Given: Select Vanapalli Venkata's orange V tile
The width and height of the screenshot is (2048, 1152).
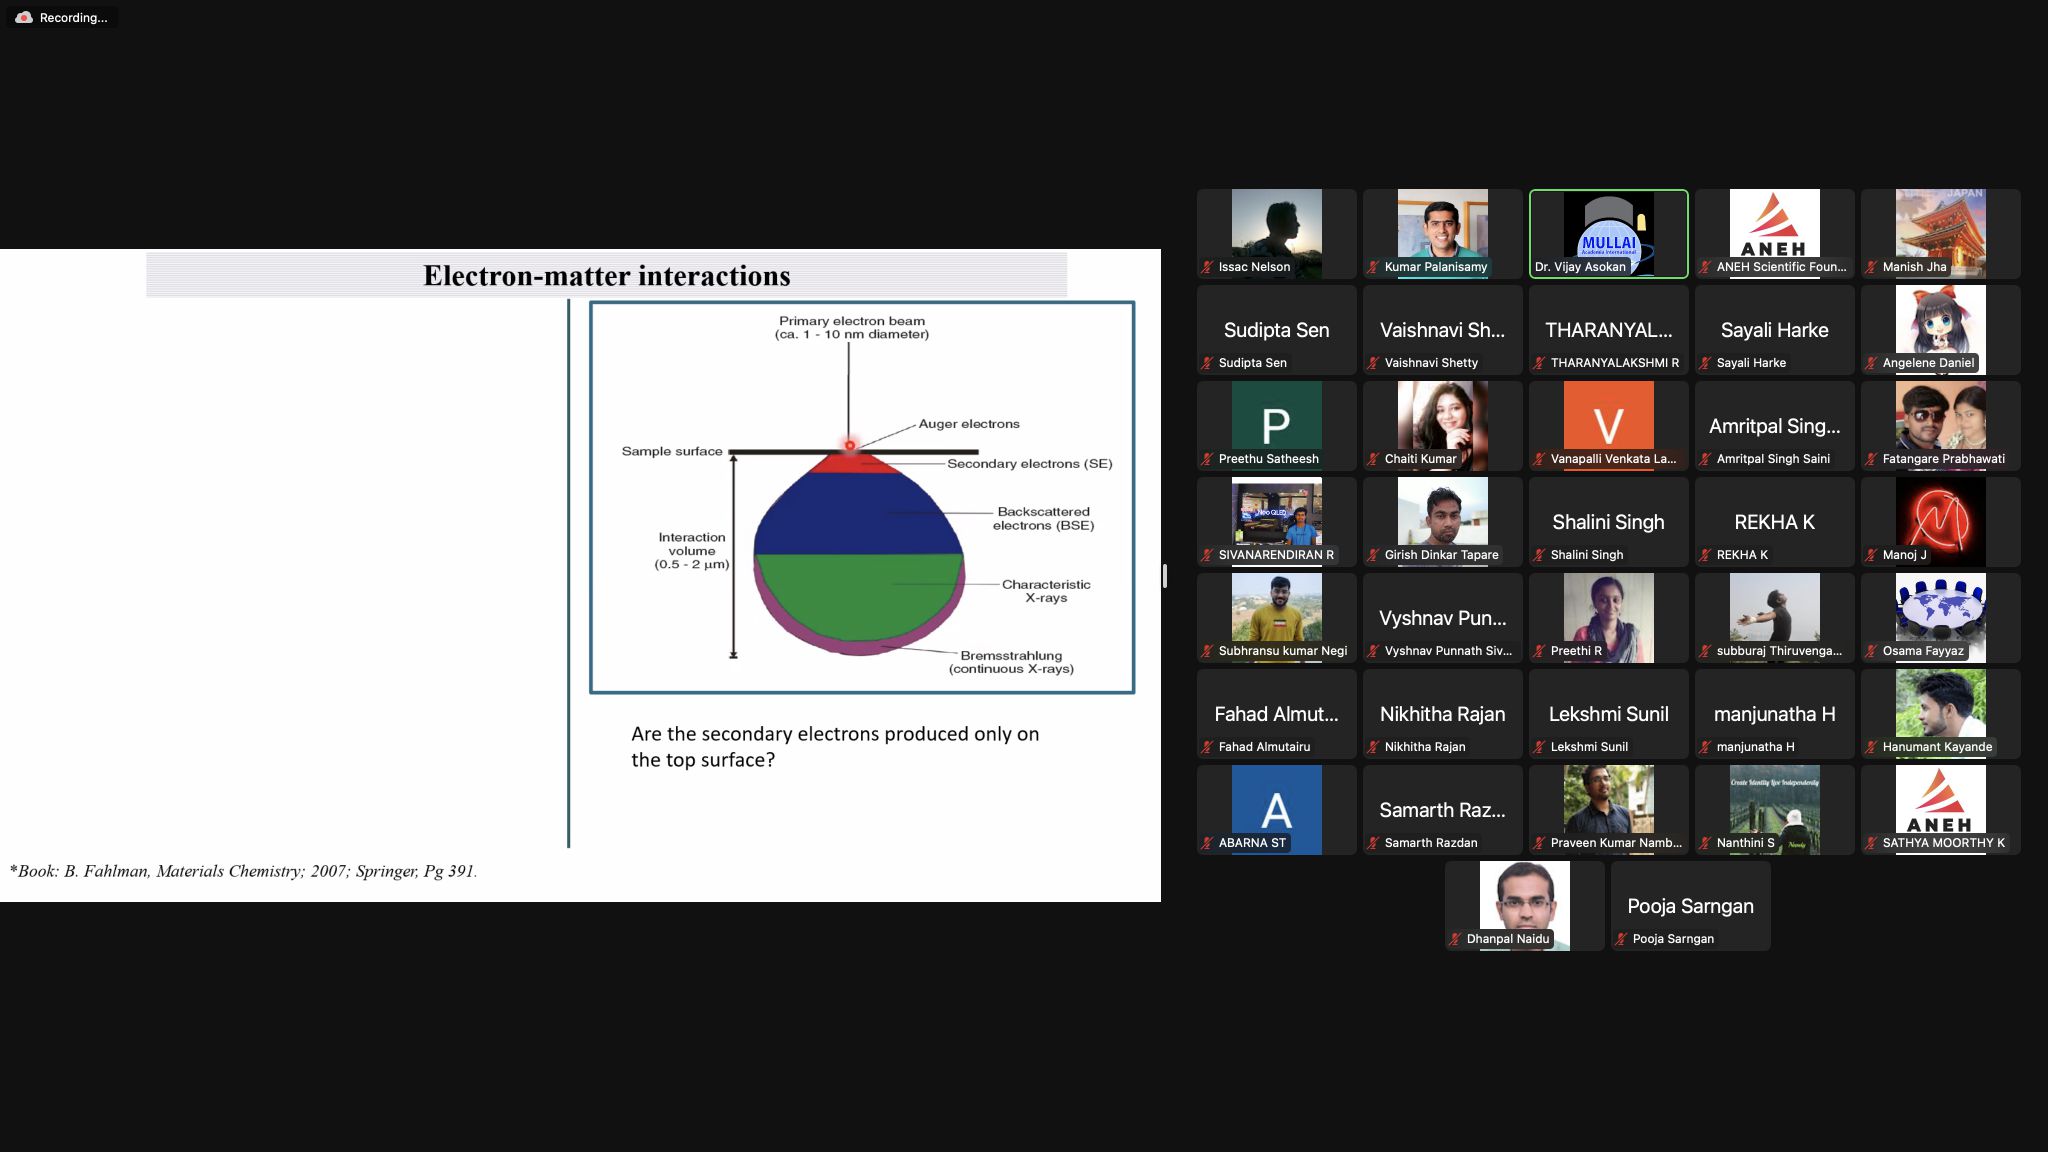Looking at the screenshot, I should pyautogui.click(x=1608, y=421).
